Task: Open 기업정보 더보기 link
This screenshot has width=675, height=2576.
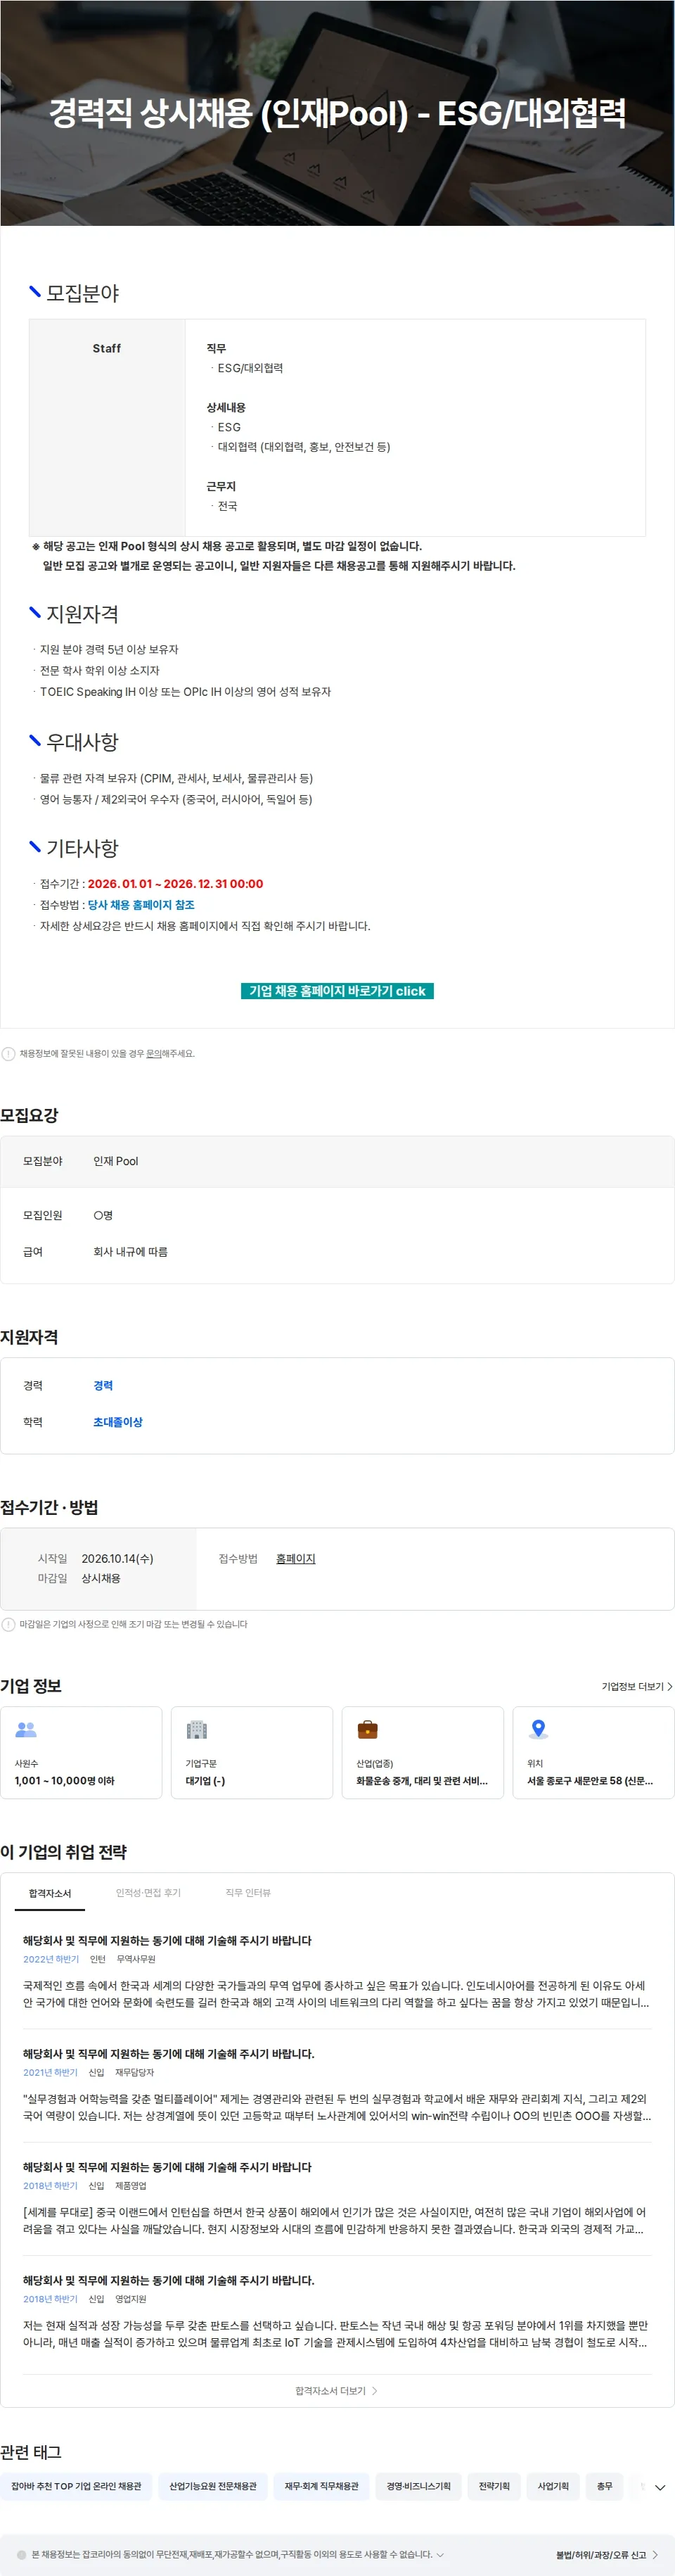Action: pyautogui.click(x=636, y=1686)
